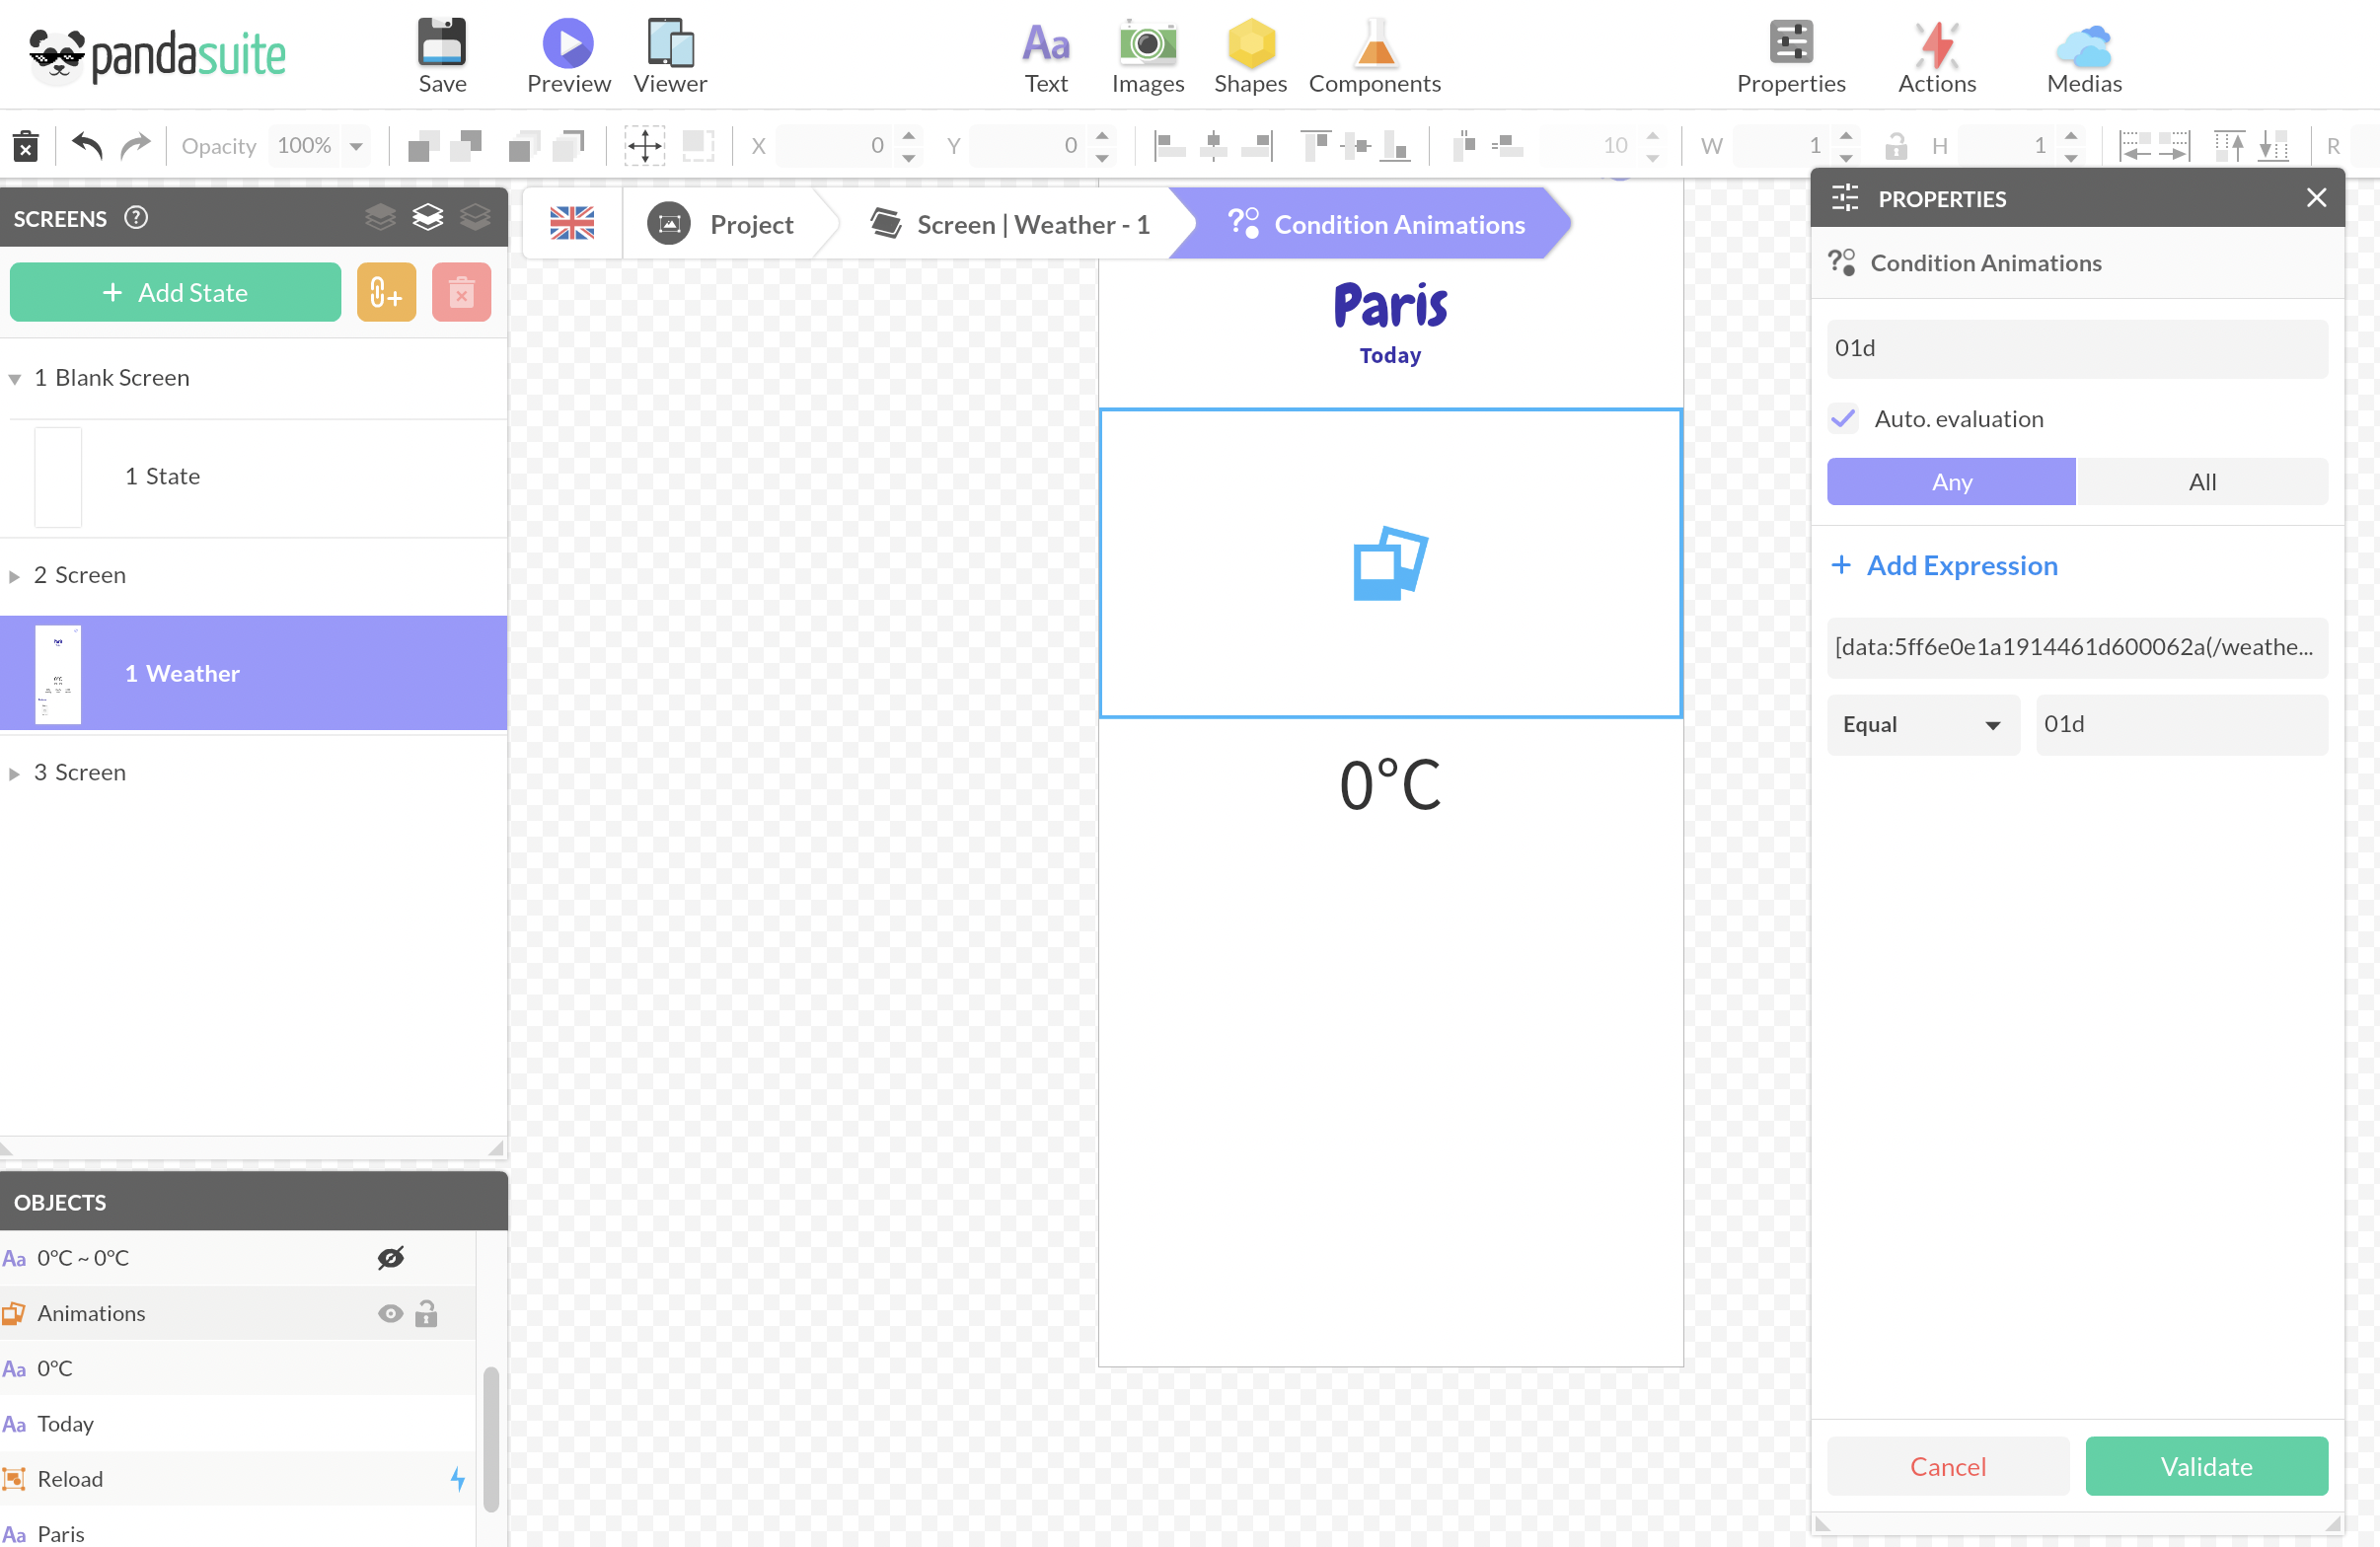Click the redo arrow
The height and width of the screenshot is (1547, 2380).
pos(135,146)
